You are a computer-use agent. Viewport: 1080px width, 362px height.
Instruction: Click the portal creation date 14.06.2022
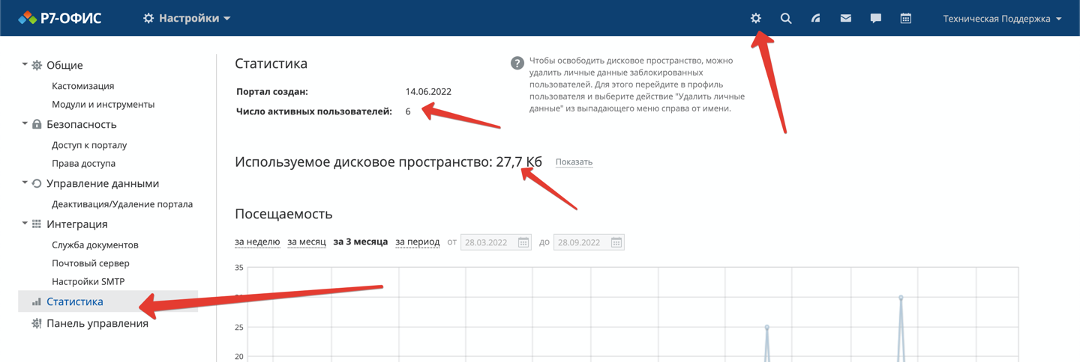tap(428, 92)
